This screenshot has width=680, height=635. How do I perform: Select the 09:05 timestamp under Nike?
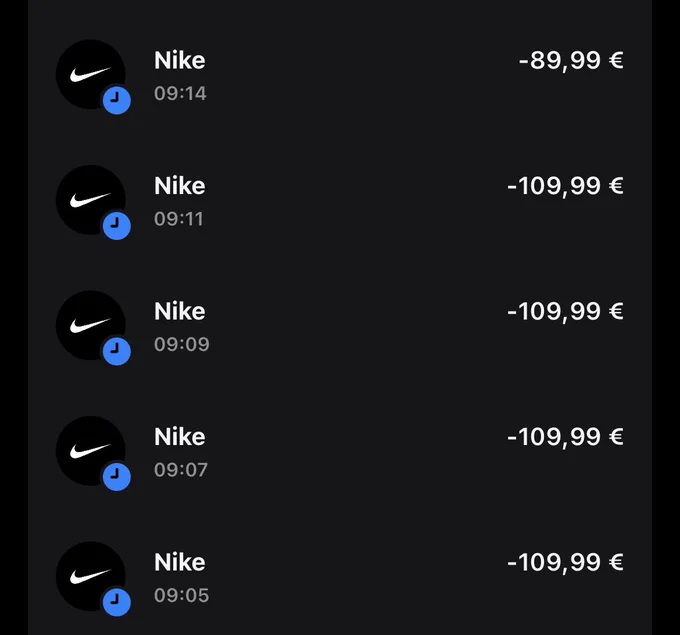[x=182, y=595]
